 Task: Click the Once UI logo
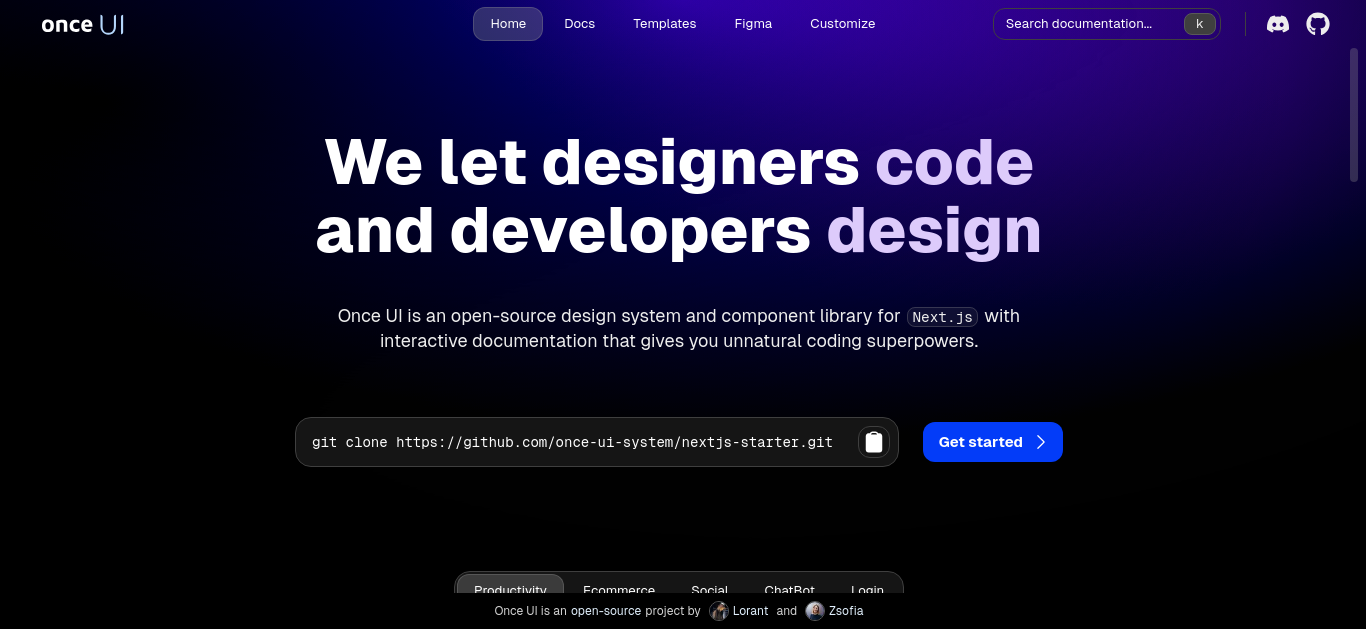pyautogui.click(x=83, y=24)
